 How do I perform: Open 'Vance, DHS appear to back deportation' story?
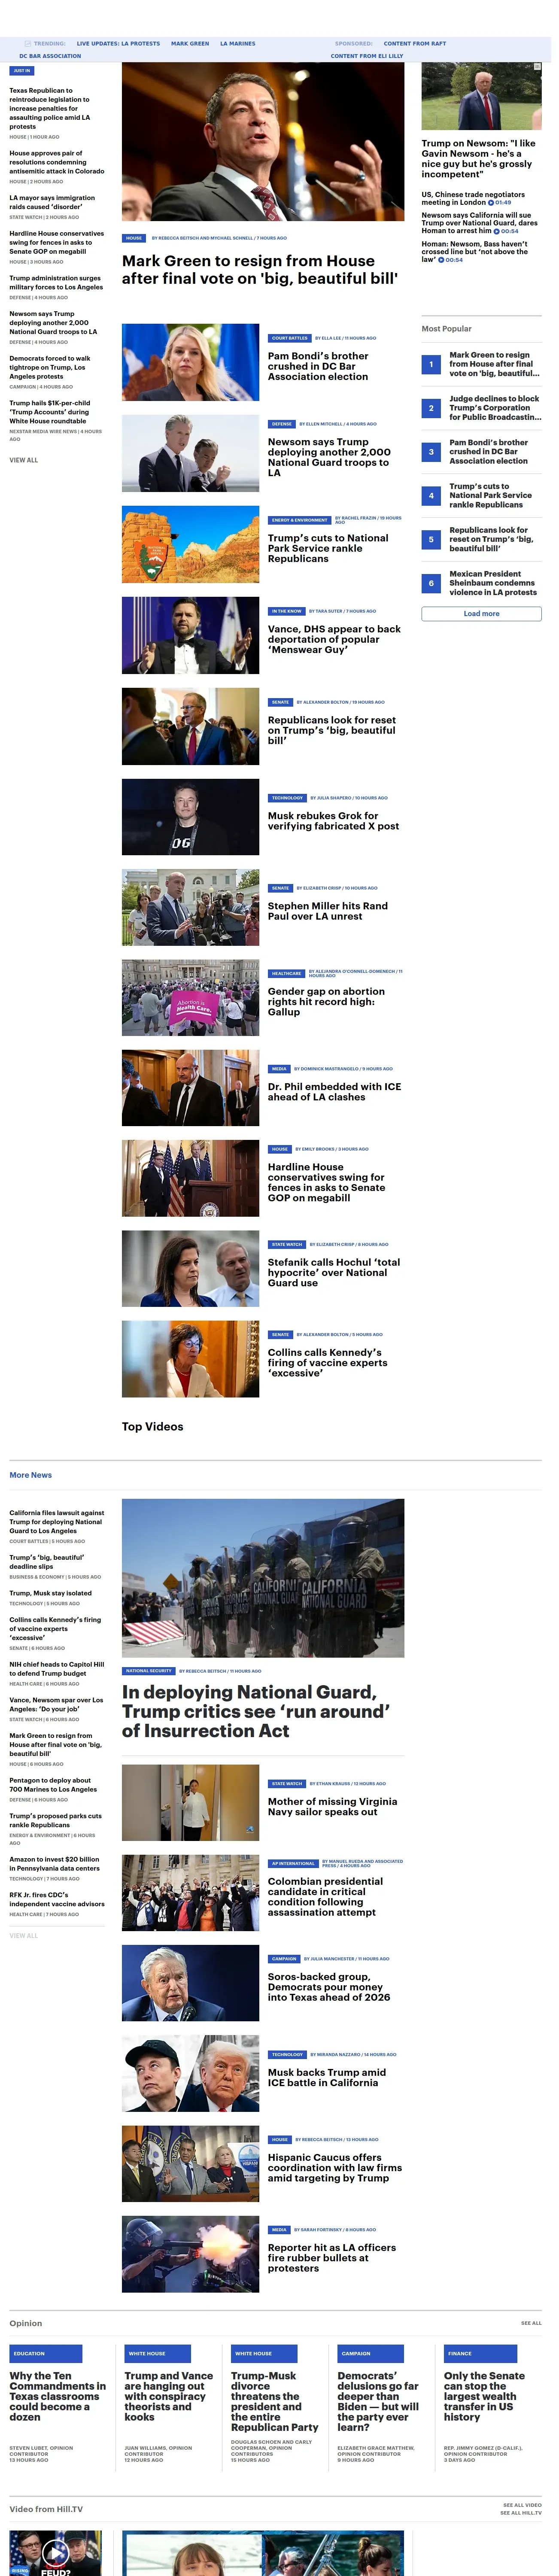334,639
